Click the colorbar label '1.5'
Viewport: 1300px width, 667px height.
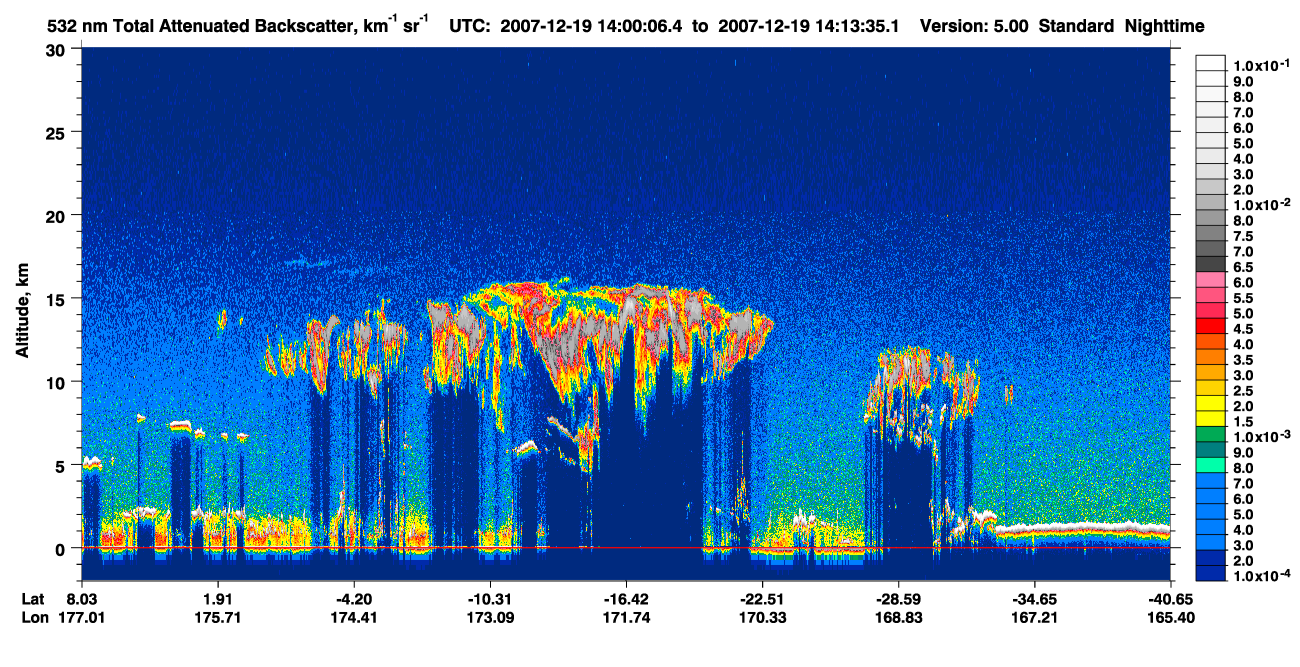pyautogui.click(x=1243, y=422)
